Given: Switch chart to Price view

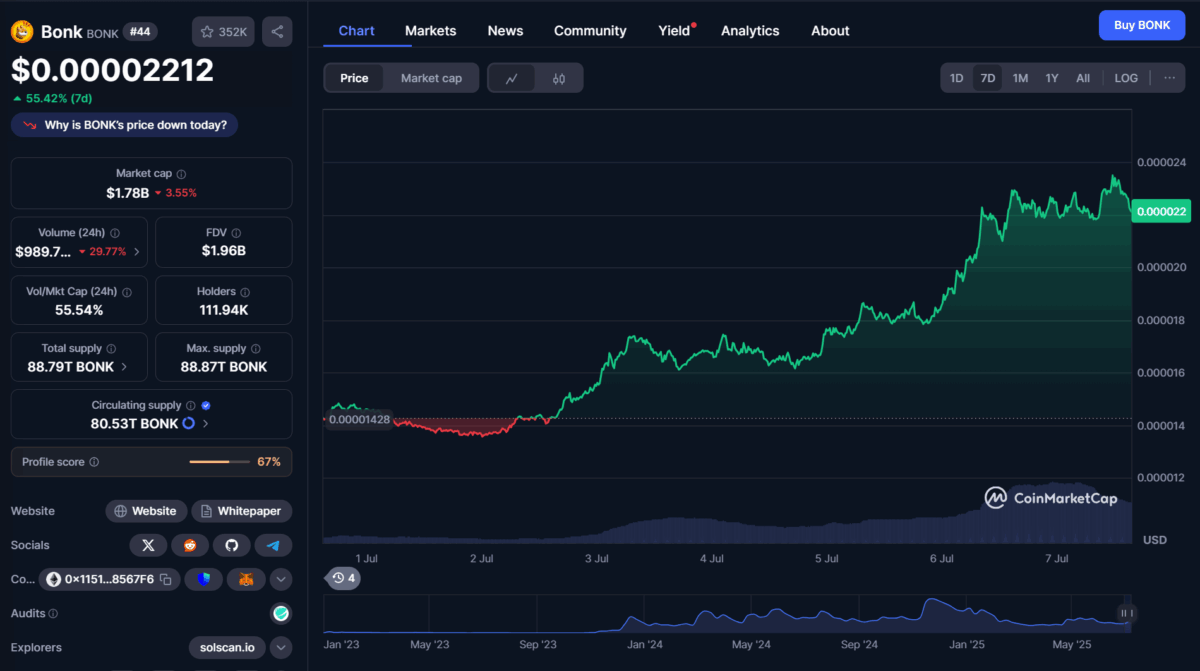Looking at the screenshot, I should [354, 78].
